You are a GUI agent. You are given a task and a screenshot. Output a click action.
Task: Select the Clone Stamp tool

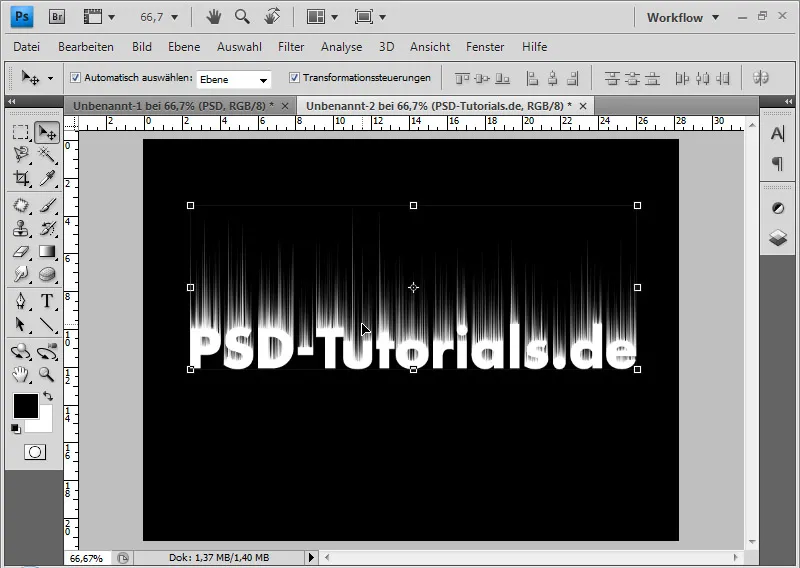20,228
